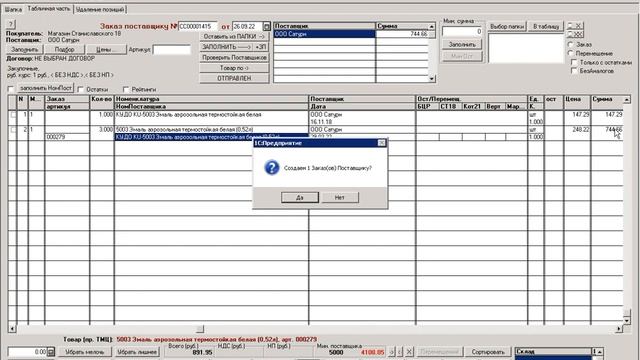The image size is (640, 360).
Task: Click the Товар по button
Action: tap(234, 68)
